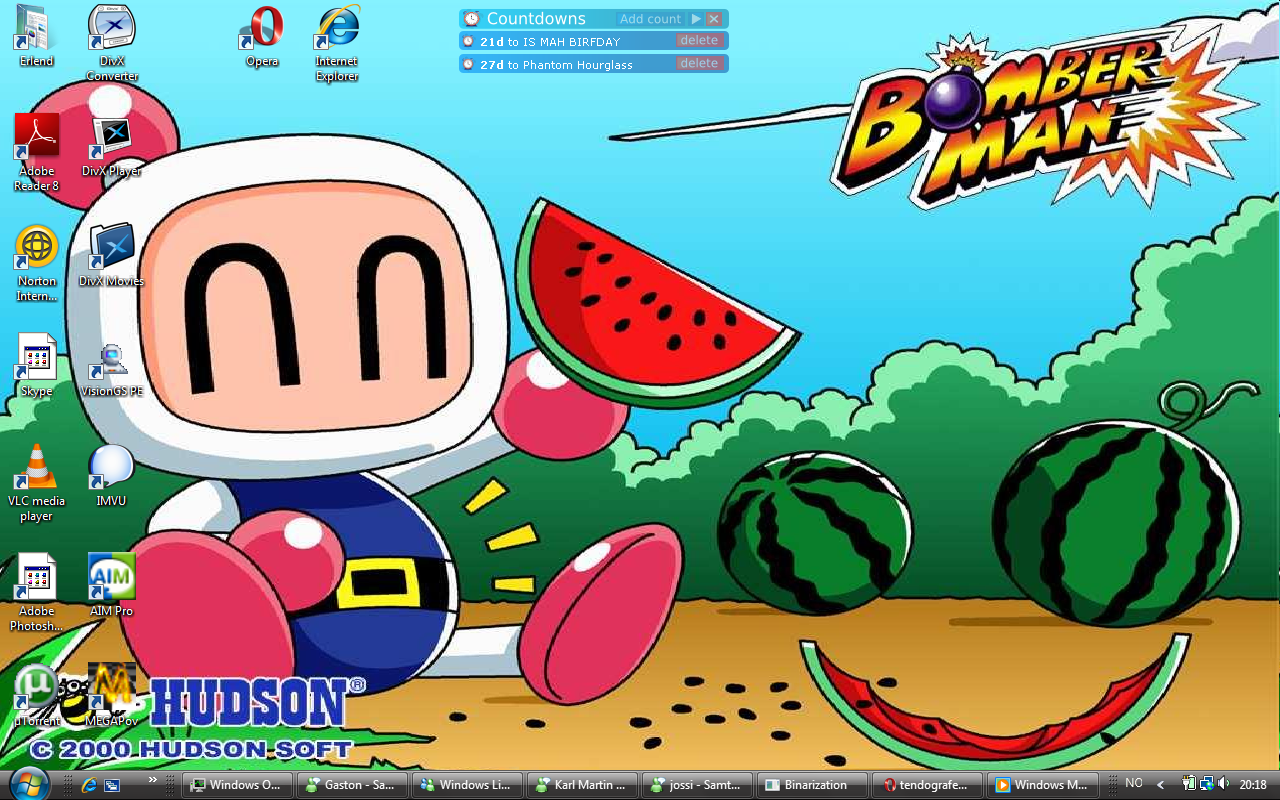
Task: Open jossi - Samt... chat window
Action: point(698,785)
